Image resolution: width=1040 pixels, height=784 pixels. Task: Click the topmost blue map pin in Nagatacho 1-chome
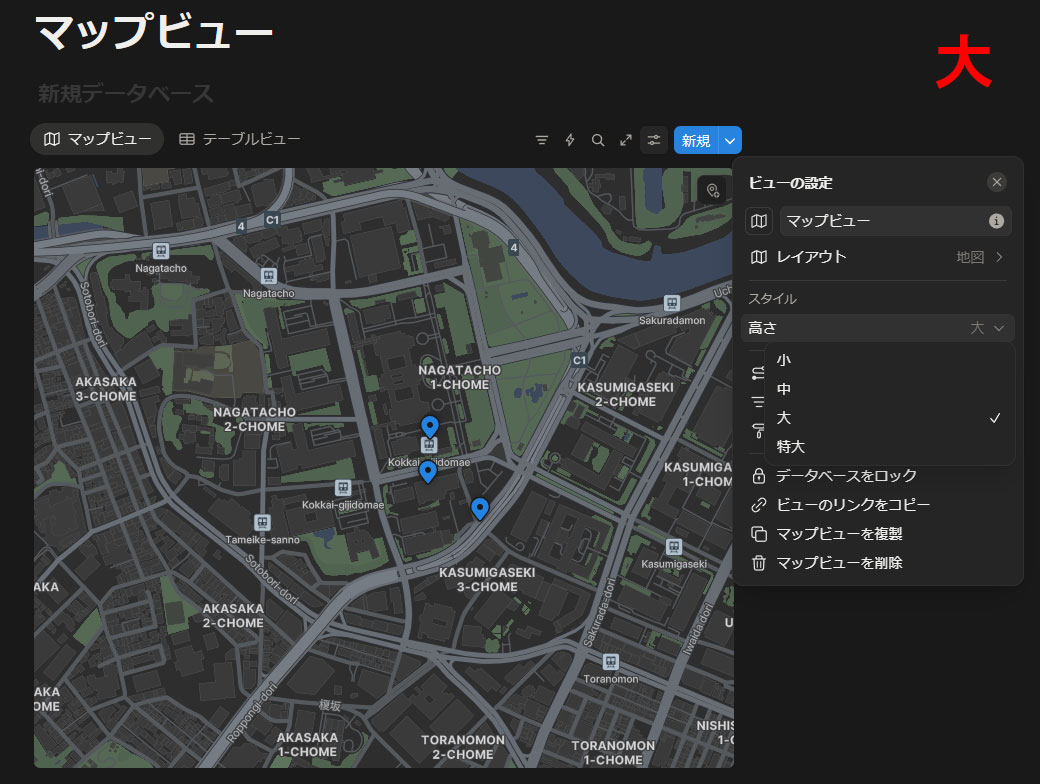pos(430,427)
